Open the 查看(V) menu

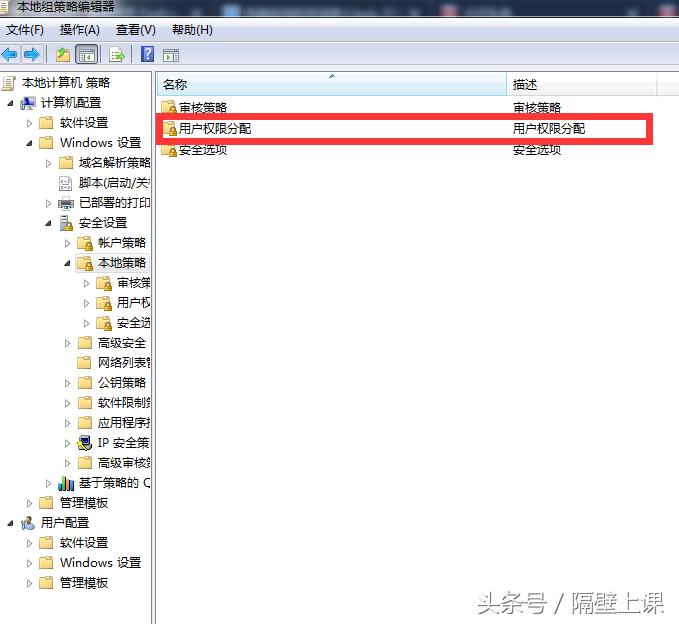(136, 30)
